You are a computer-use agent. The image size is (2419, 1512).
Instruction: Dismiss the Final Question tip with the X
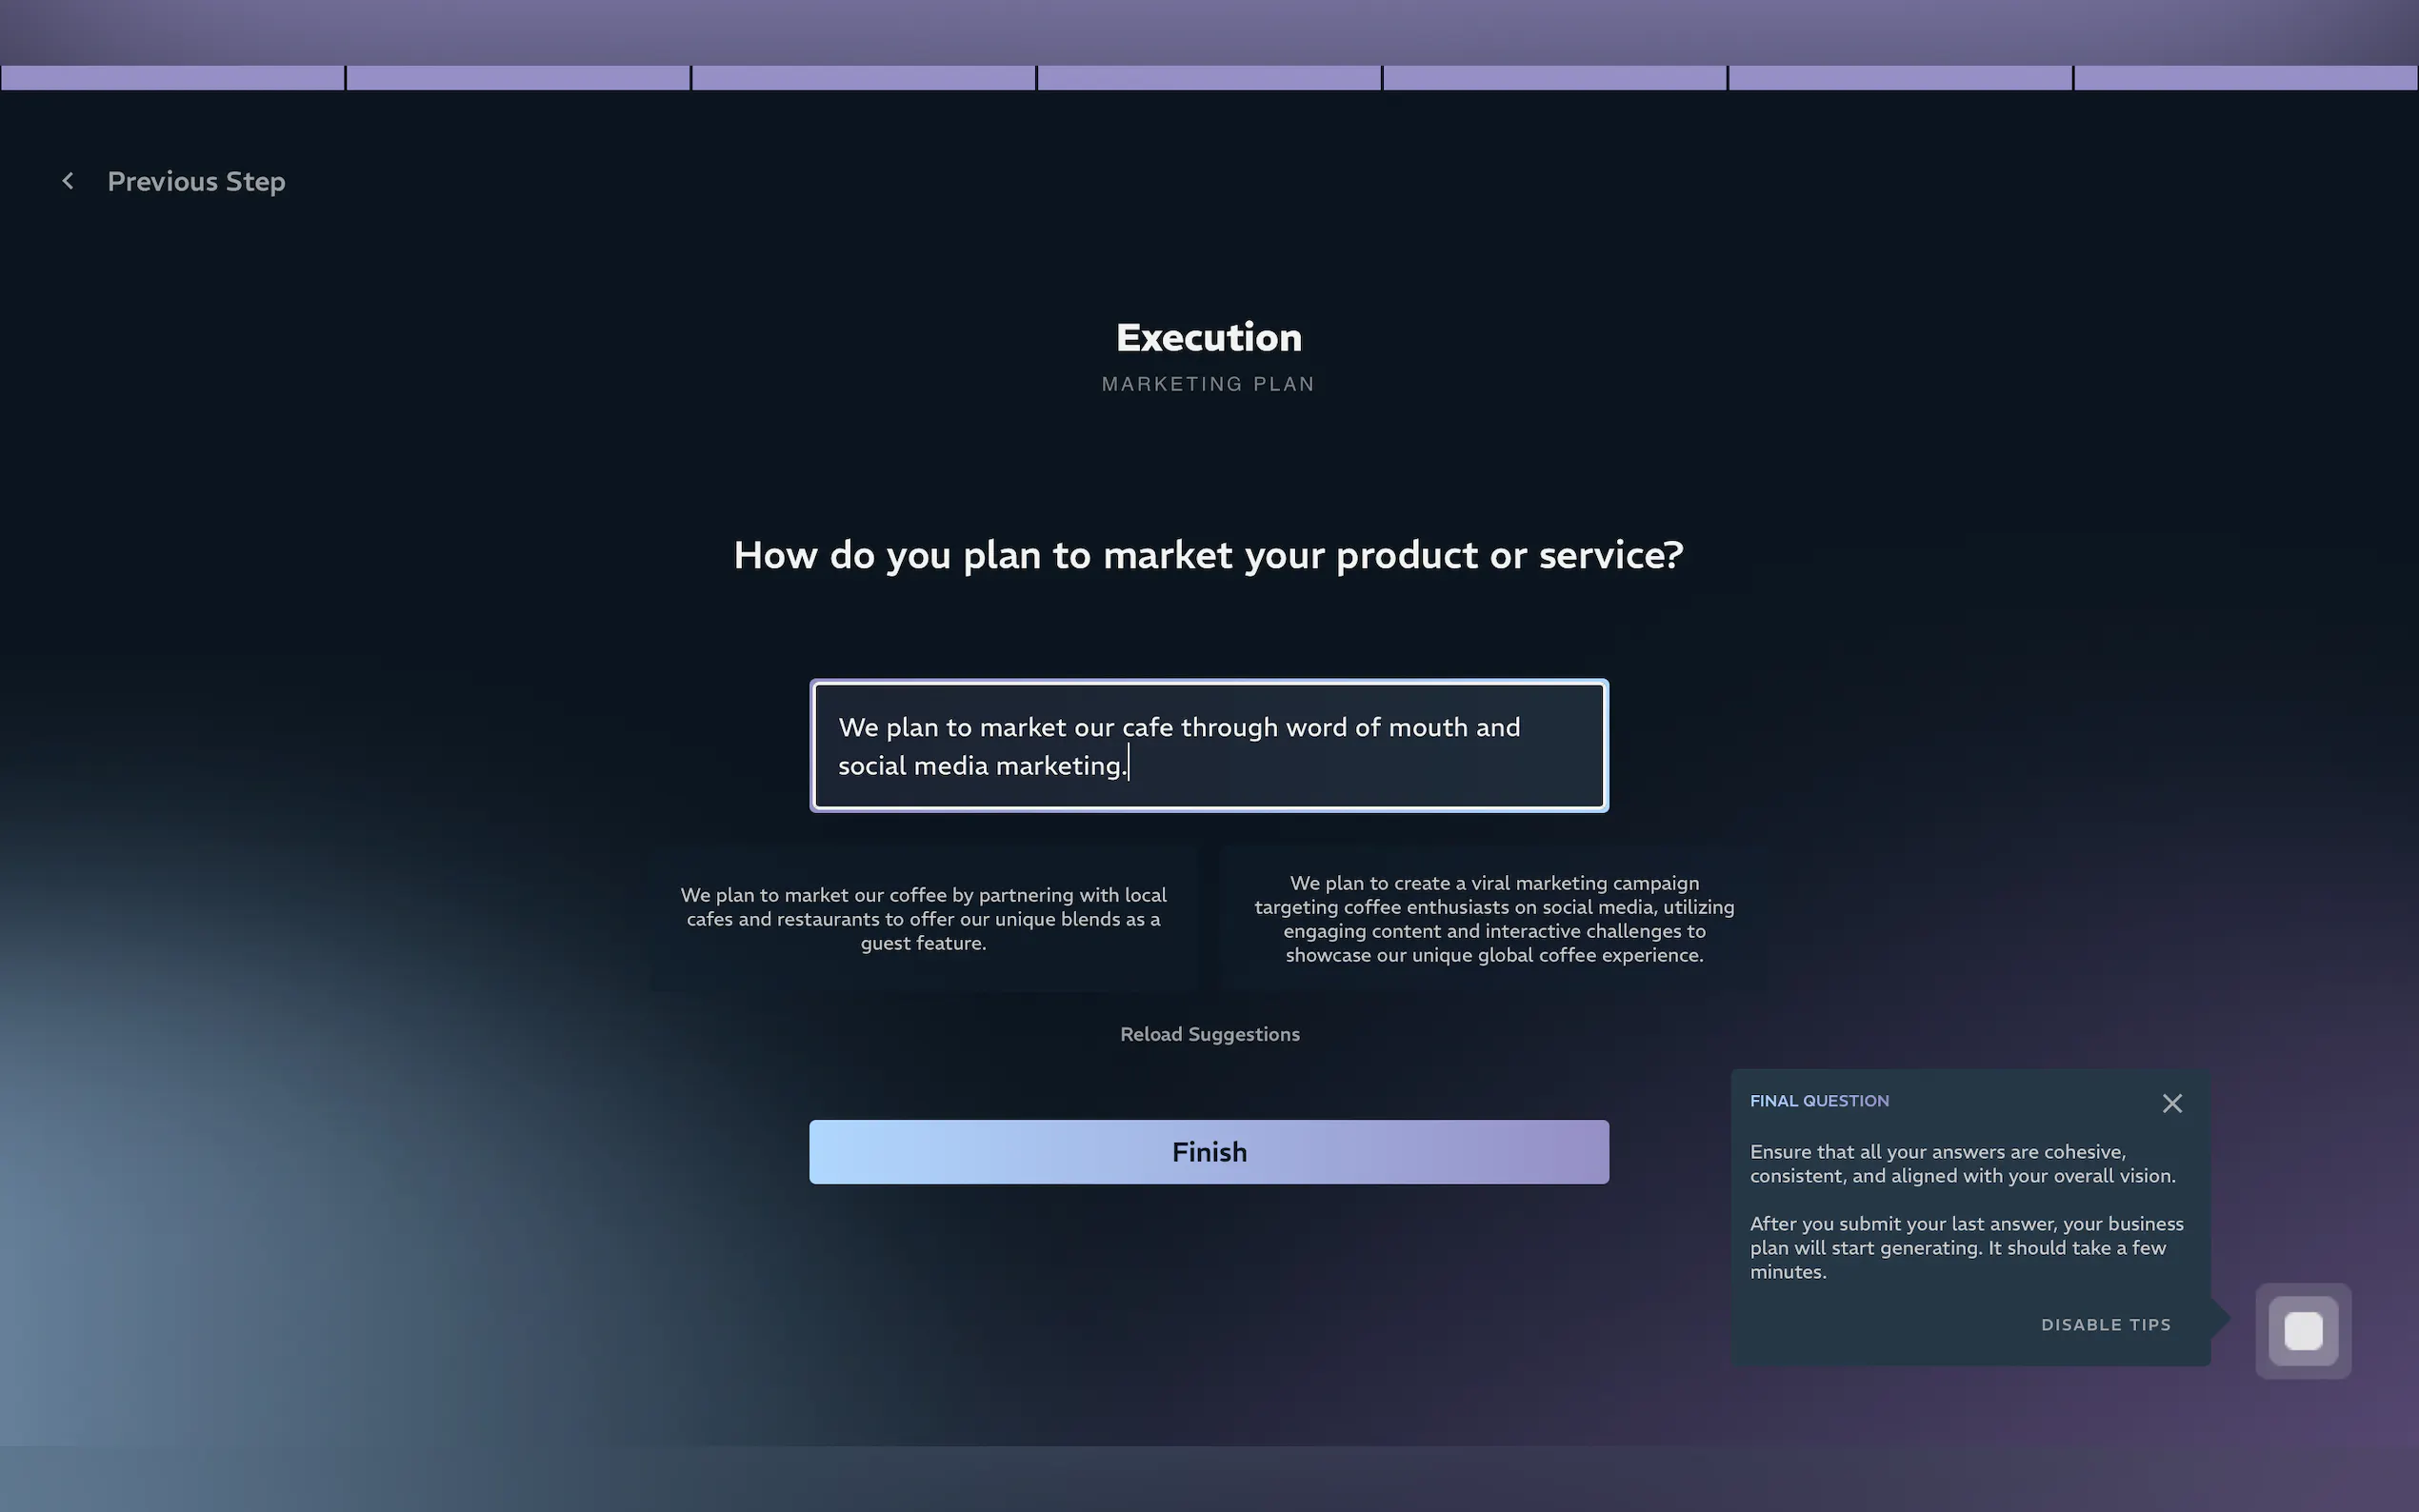coord(2171,1103)
